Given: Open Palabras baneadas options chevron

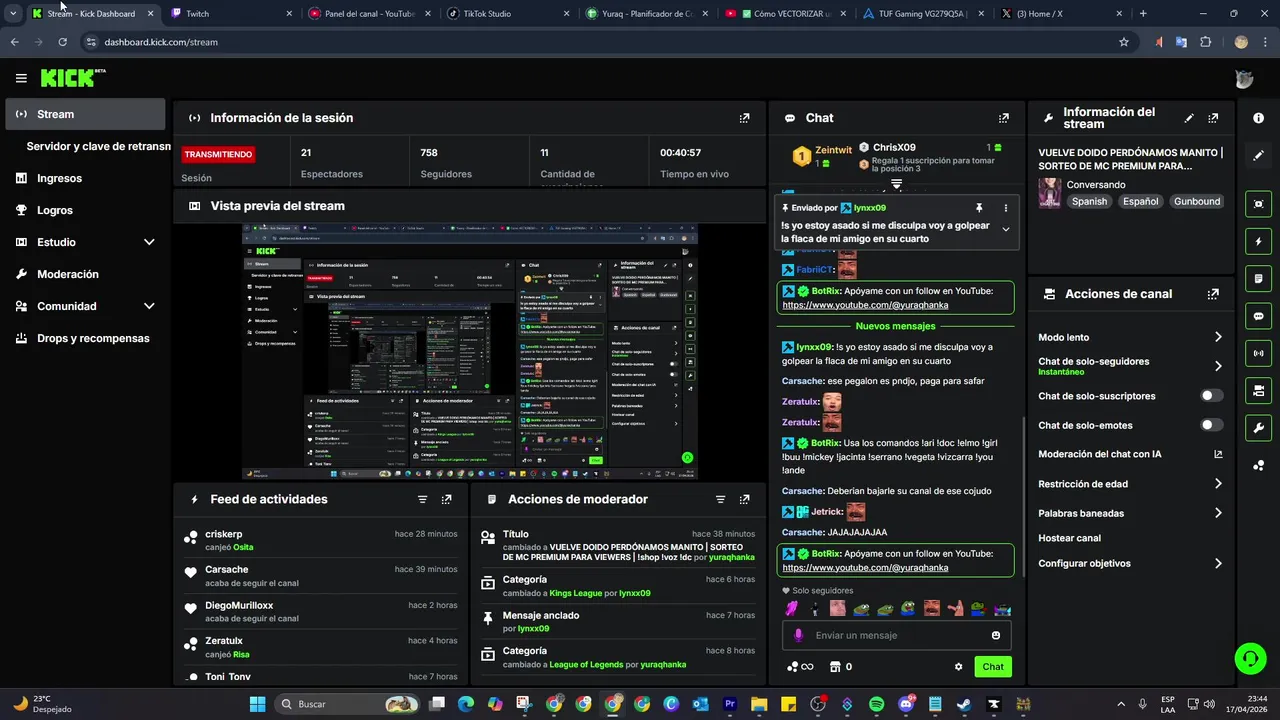Looking at the screenshot, I should click(x=1218, y=513).
